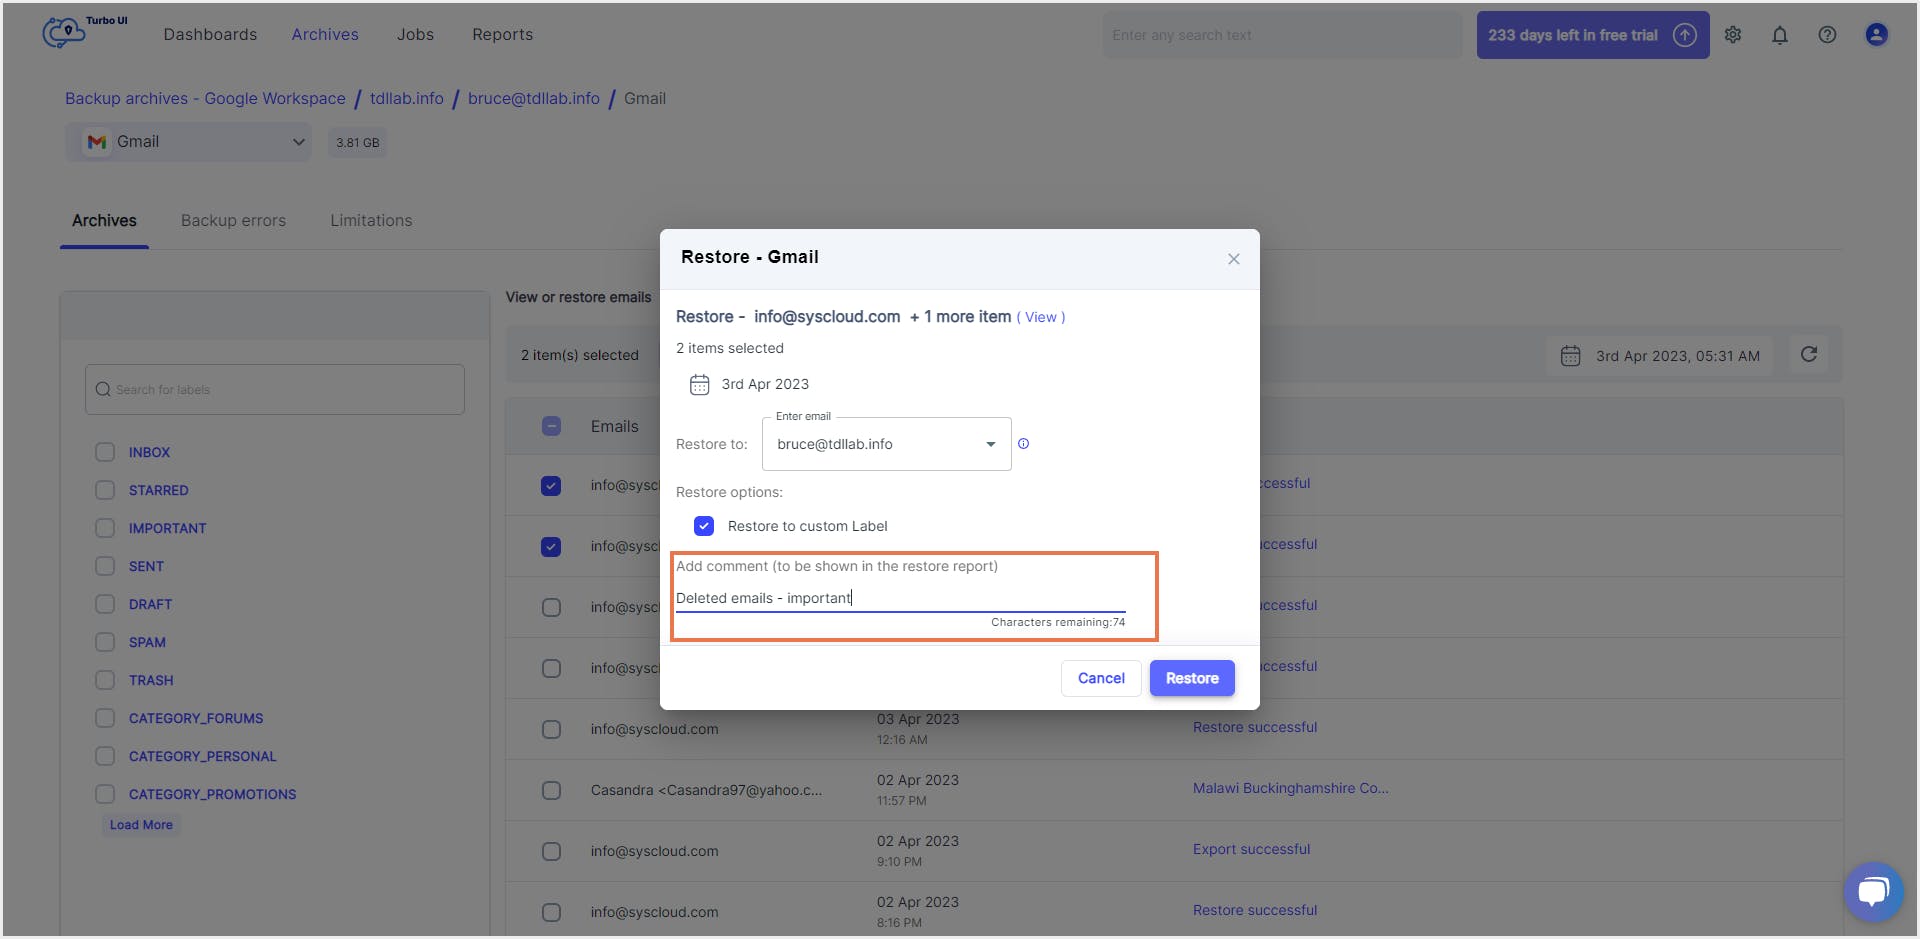Select CATEGORY_FORUMS label
The height and width of the screenshot is (939, 1920).
click(x=196, y=718)
